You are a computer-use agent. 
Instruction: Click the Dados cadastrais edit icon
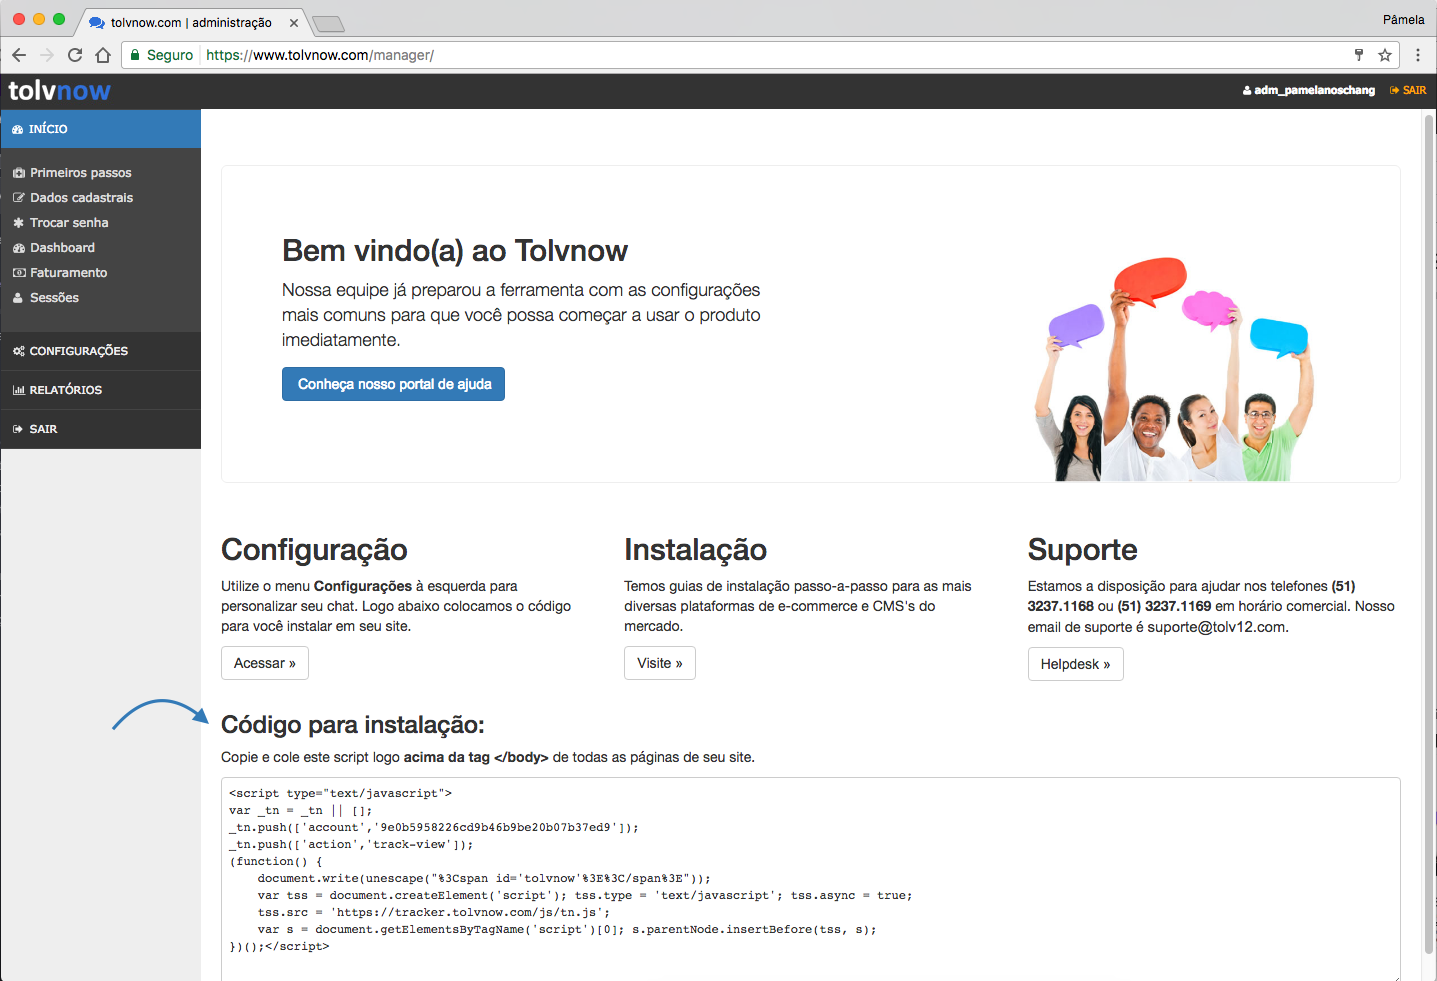tap(19, 198)
